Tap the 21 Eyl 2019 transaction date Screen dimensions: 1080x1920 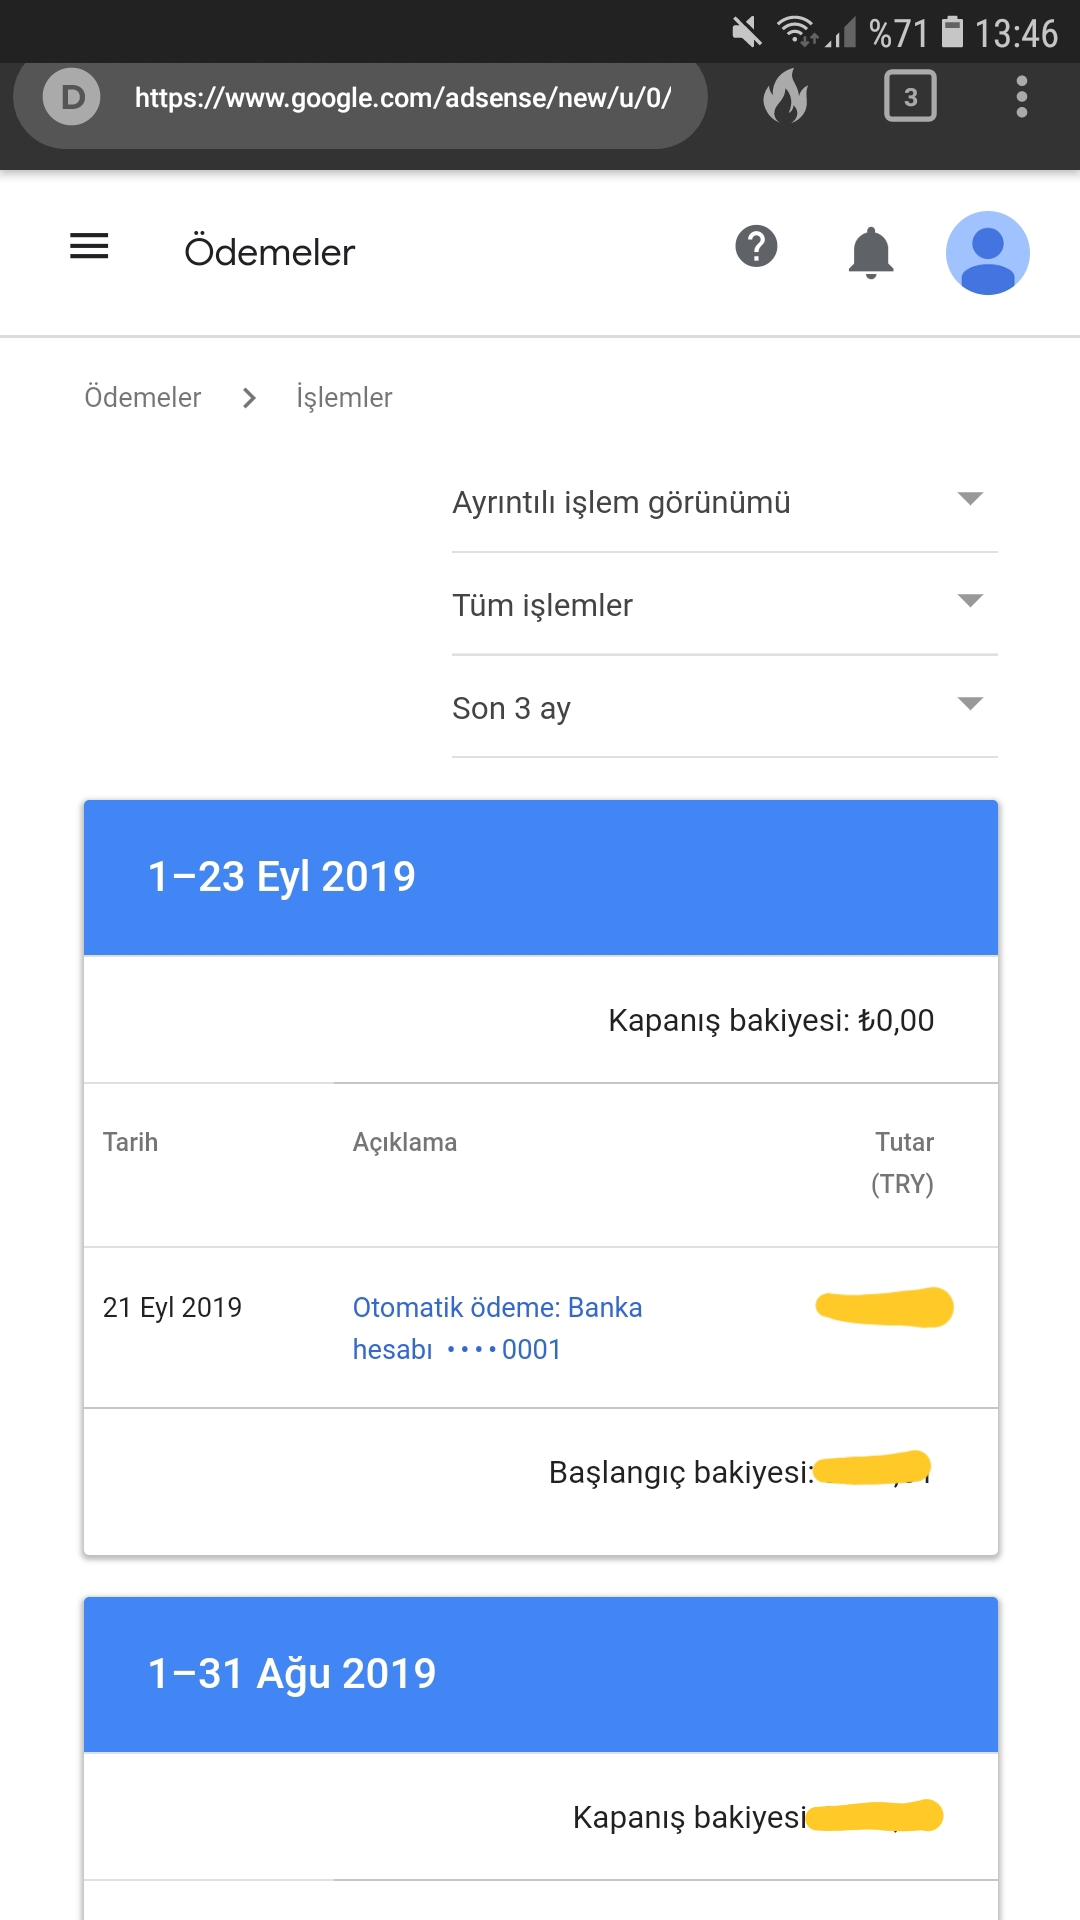click(x=172, y=1307)
